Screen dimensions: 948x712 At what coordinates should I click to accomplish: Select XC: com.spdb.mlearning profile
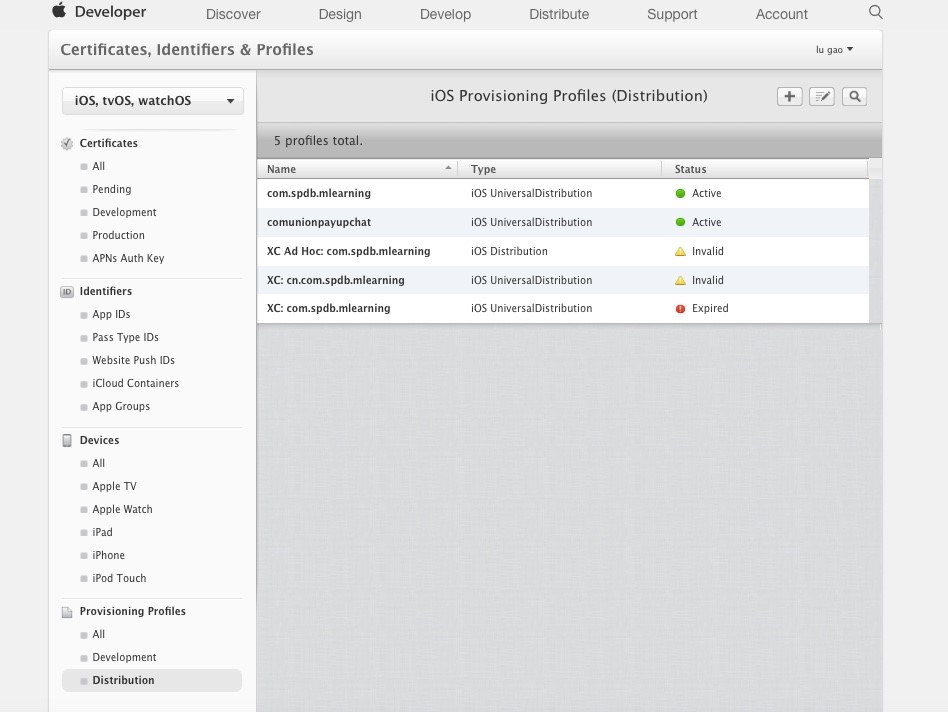coord(563,309)
